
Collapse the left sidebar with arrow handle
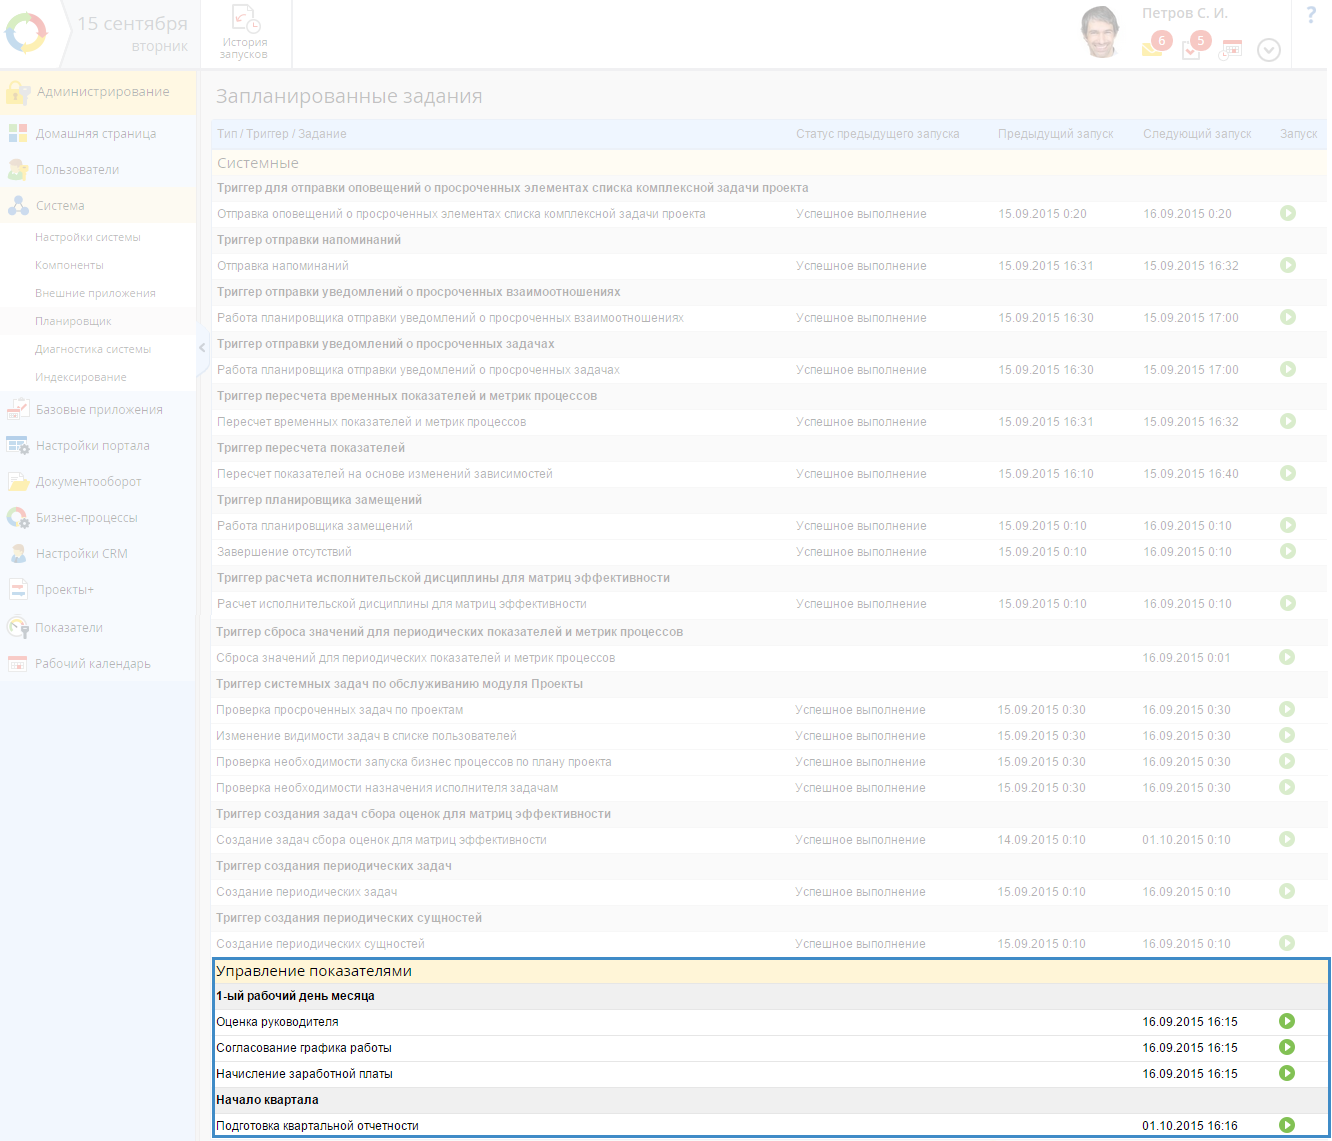(x=202, y=348)
